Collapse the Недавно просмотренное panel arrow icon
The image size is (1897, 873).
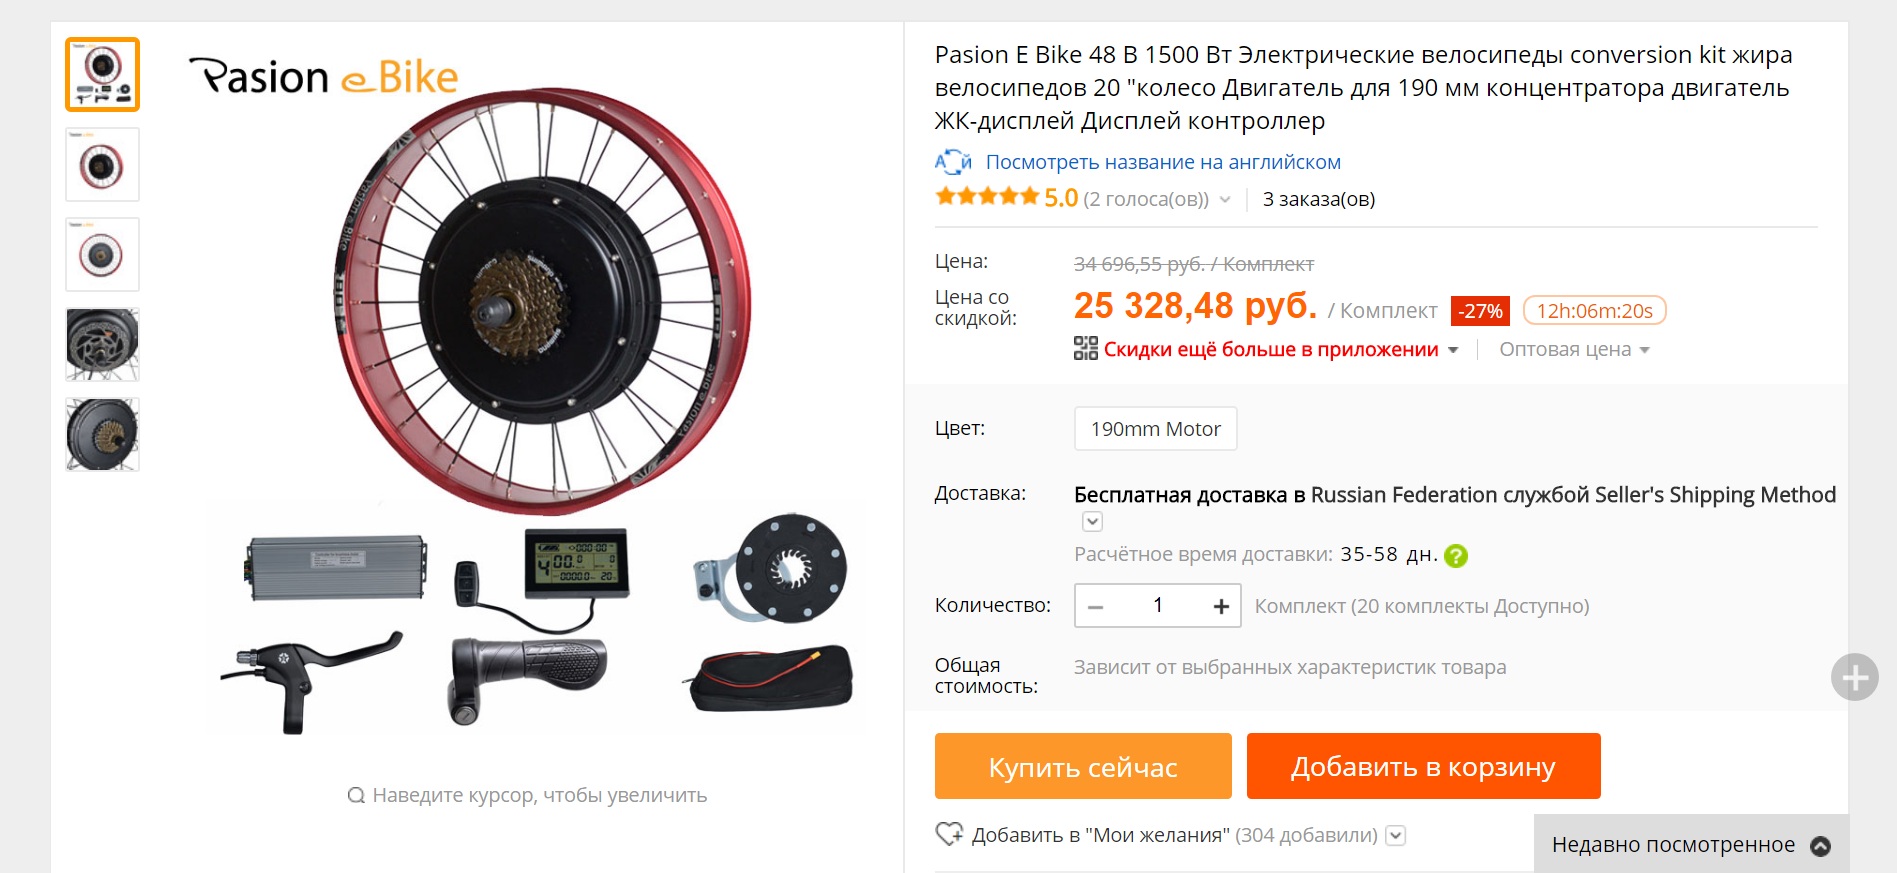(1821, 846)
